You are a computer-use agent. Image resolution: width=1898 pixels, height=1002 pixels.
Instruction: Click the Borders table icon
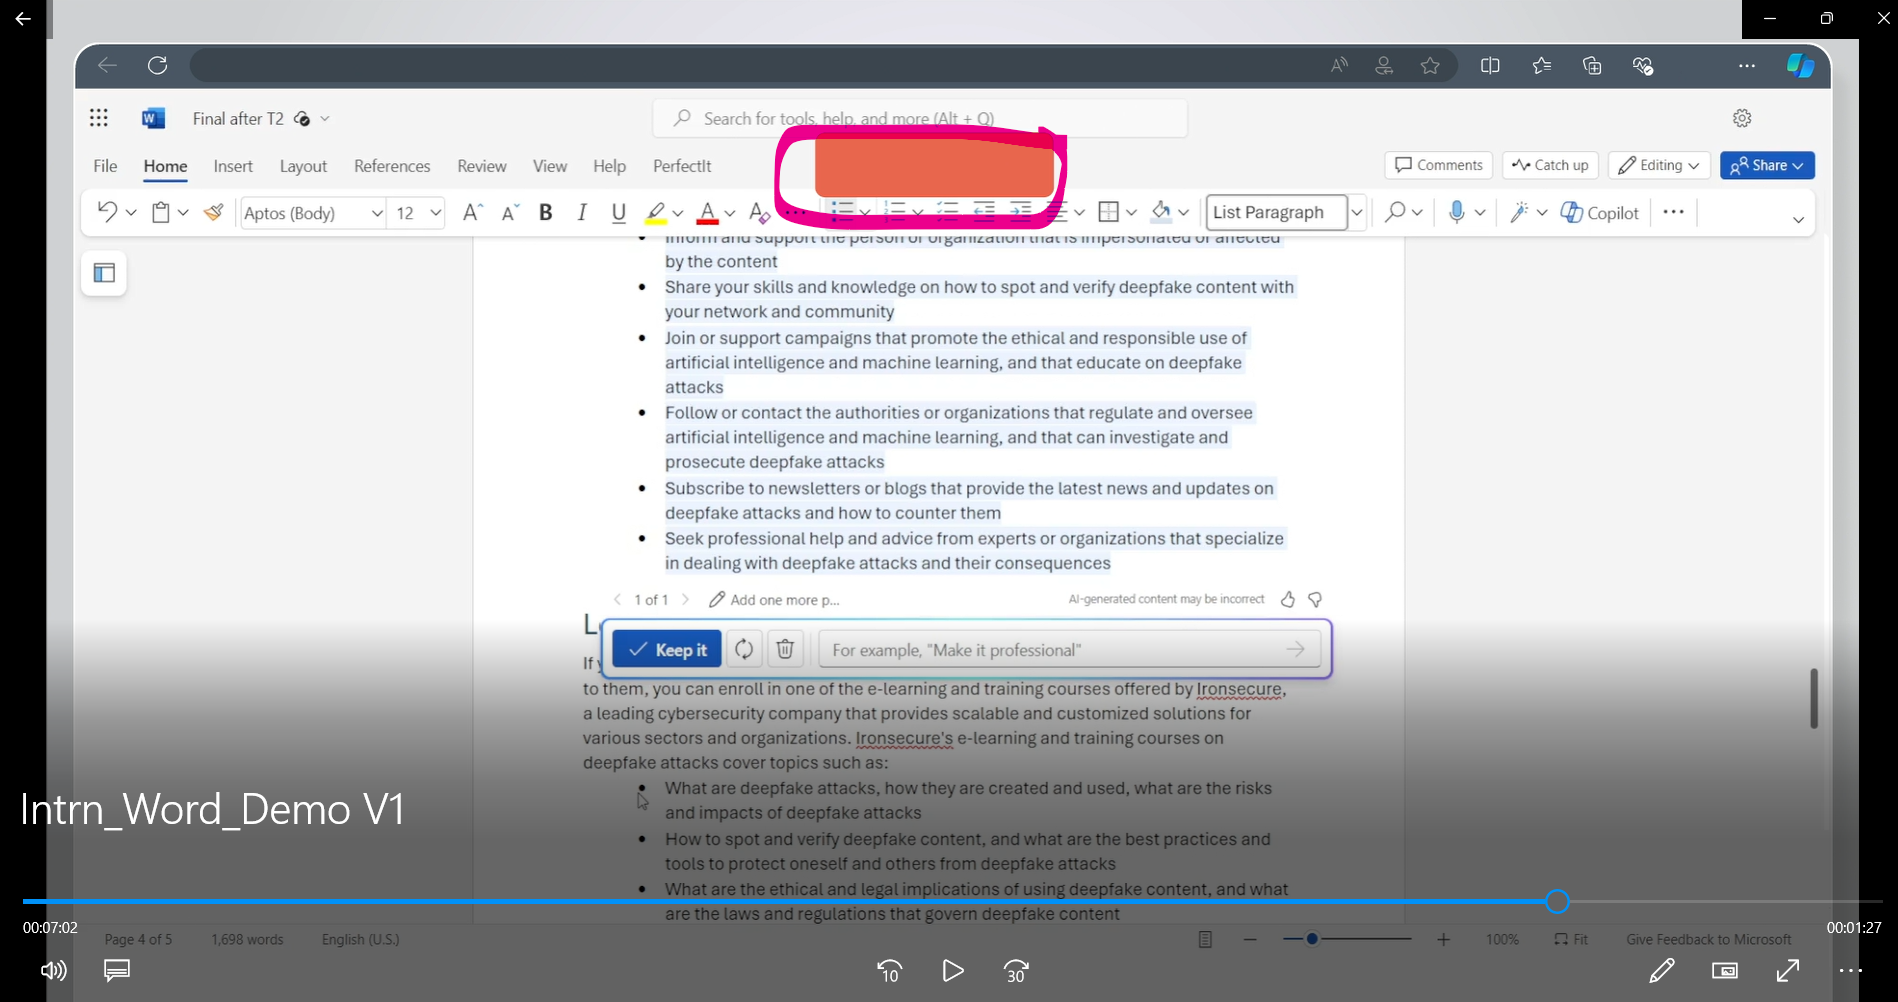pyautogui.click(x=1108, y=212)
